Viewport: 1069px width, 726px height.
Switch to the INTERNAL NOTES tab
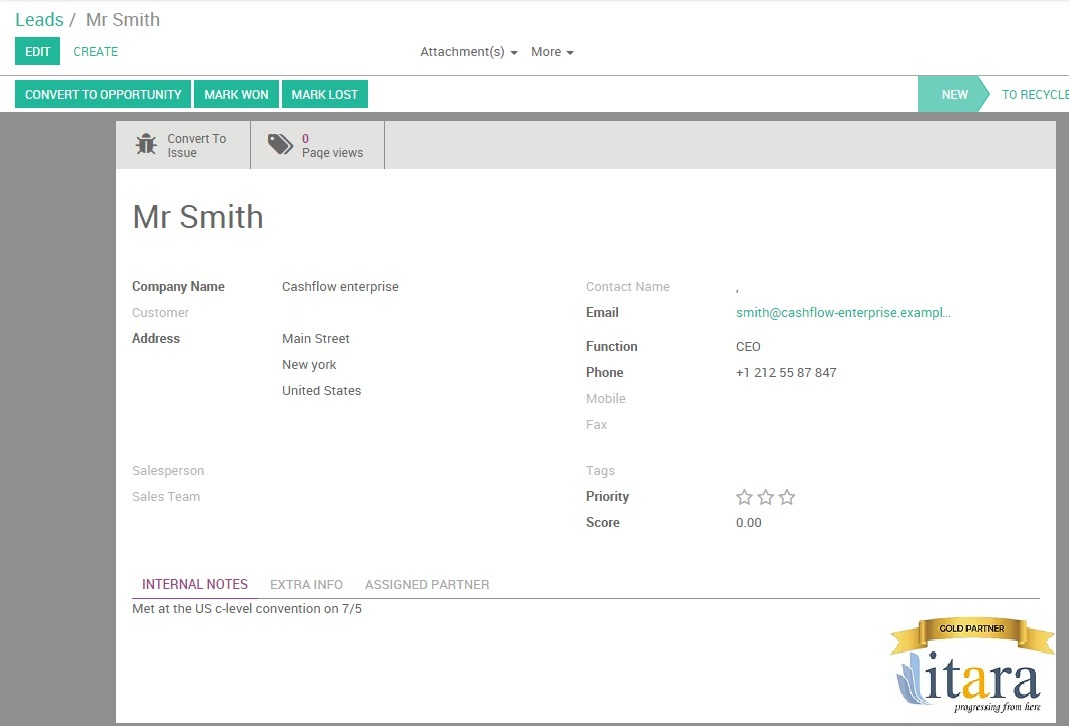point(195,584)
